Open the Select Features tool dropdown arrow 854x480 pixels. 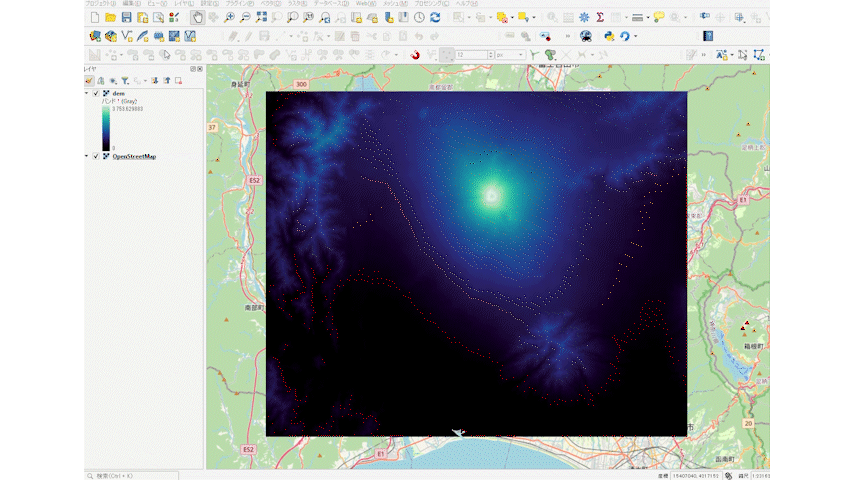tap(469, 17)
